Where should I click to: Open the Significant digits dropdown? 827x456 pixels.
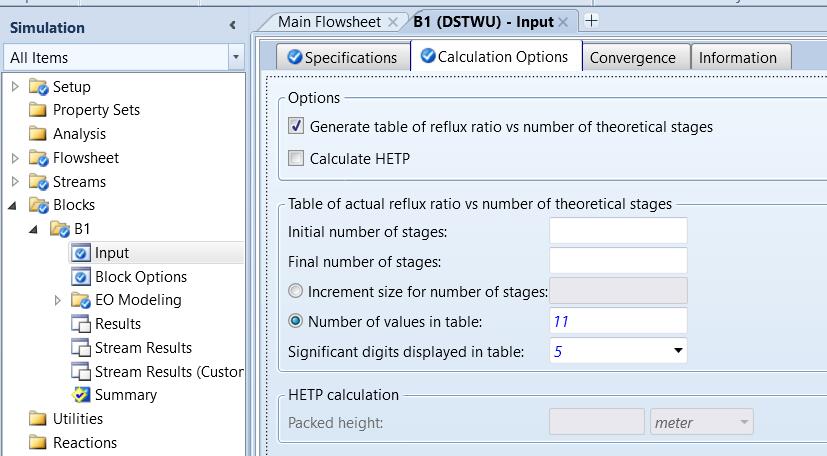pos(678,351)
